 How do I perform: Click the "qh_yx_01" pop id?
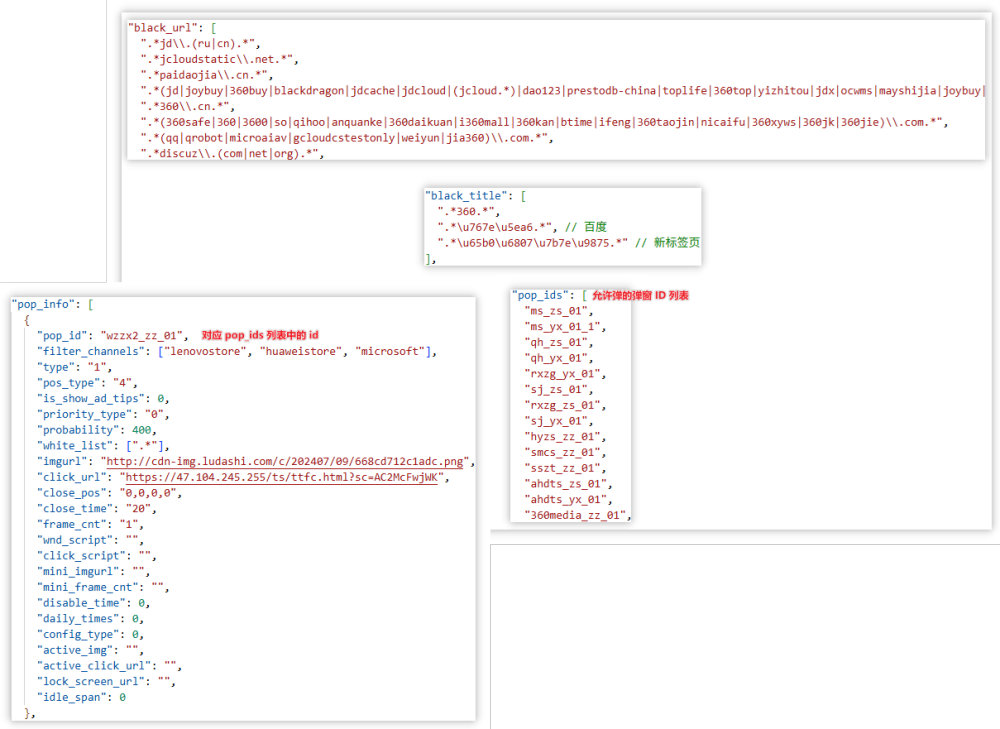tap(556, 358)
